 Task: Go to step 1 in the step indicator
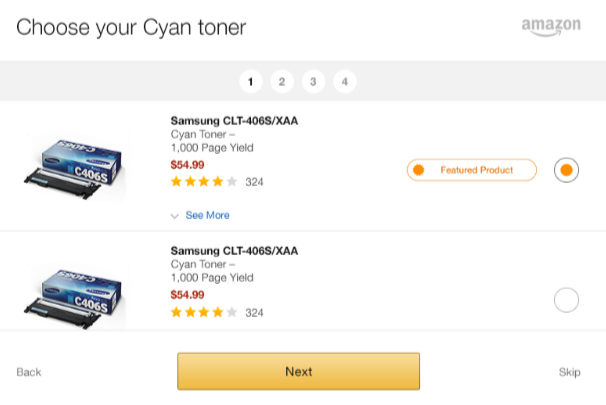tap(251, 82)
